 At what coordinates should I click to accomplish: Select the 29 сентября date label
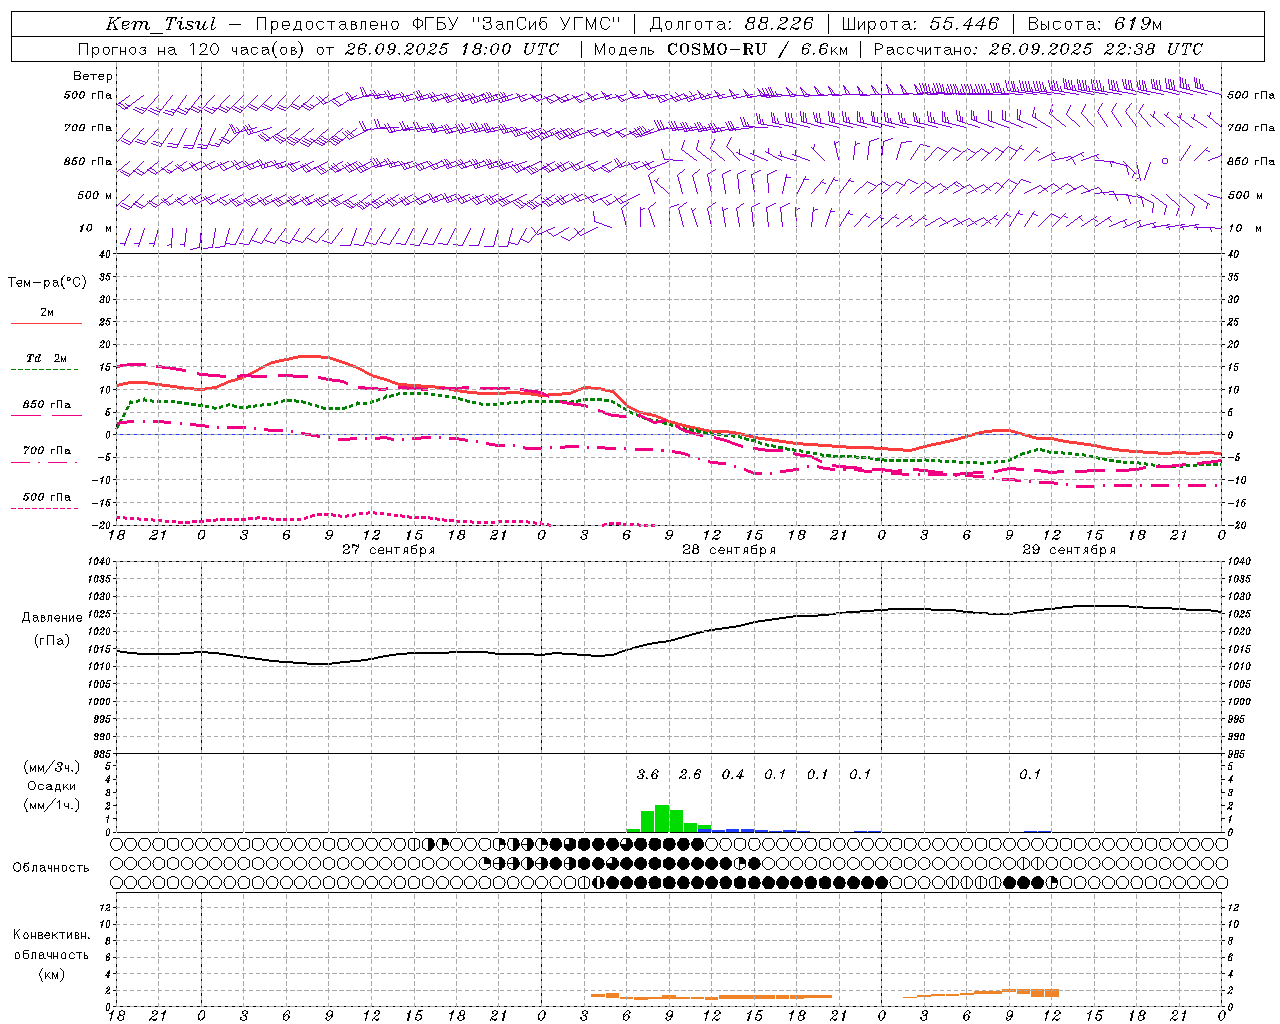[1068, 550]
